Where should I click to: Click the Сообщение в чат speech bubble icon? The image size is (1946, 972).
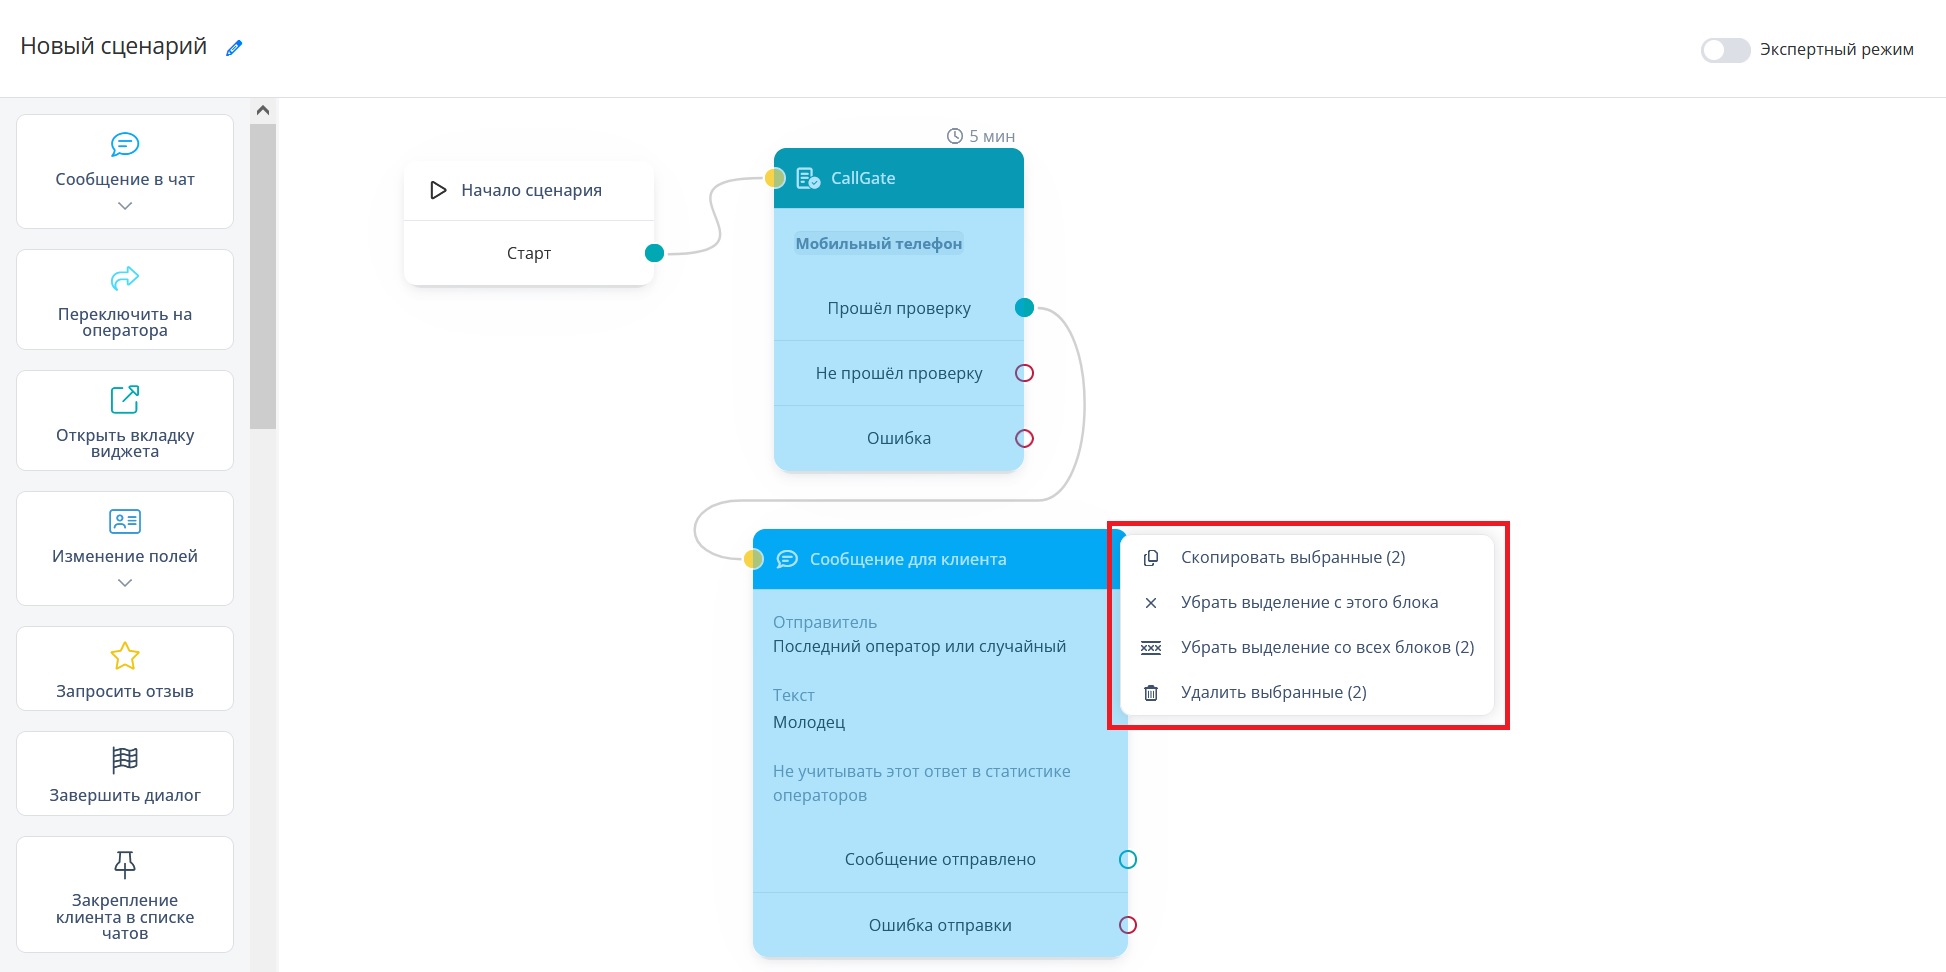click(125, 145)
